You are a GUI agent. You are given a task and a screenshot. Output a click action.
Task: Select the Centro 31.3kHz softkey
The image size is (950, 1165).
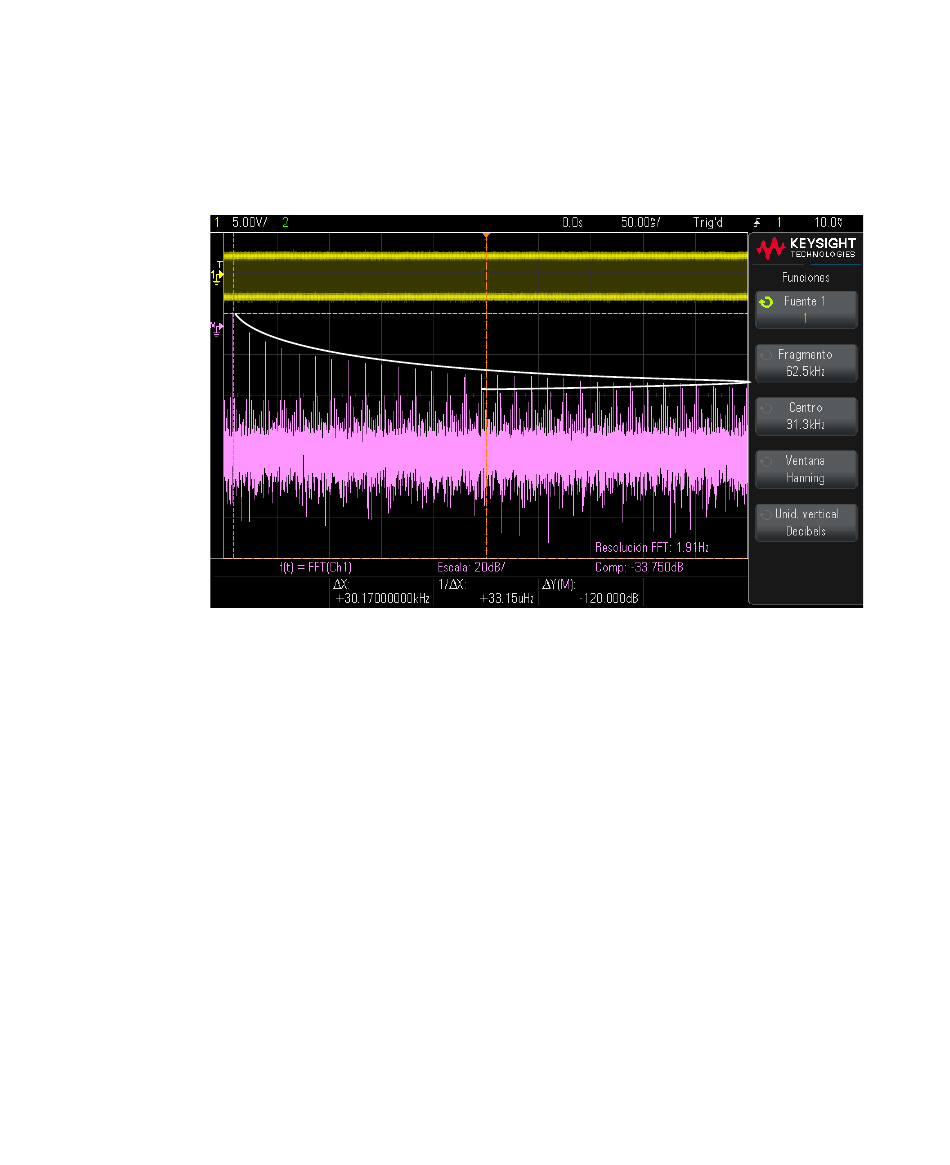pyautogui.click(x=806, y=416)
